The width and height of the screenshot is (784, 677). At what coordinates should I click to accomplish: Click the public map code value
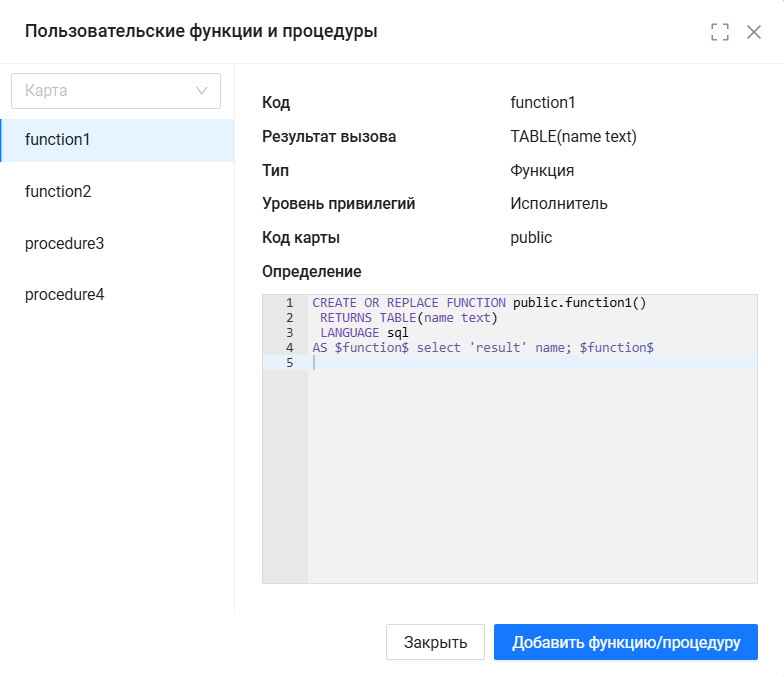(x=531, y=237)
